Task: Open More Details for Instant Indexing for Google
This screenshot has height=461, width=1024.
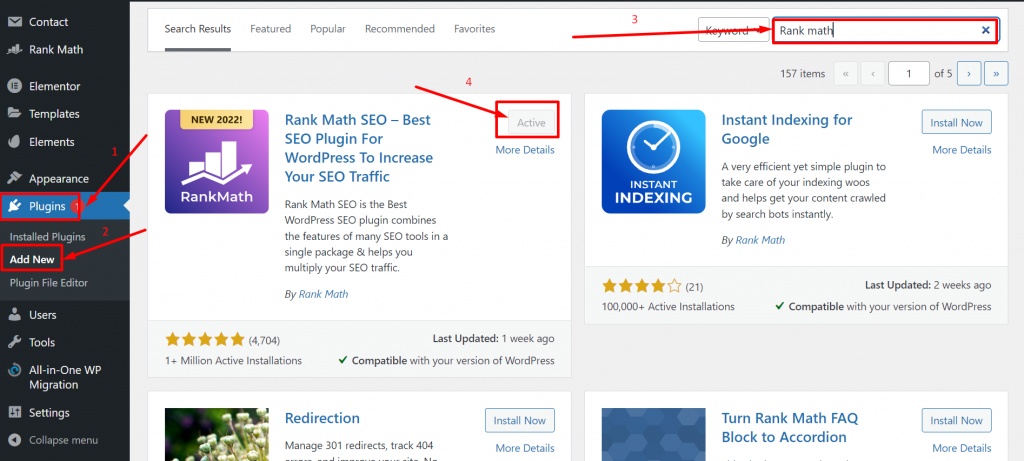Action: (962, 150)
